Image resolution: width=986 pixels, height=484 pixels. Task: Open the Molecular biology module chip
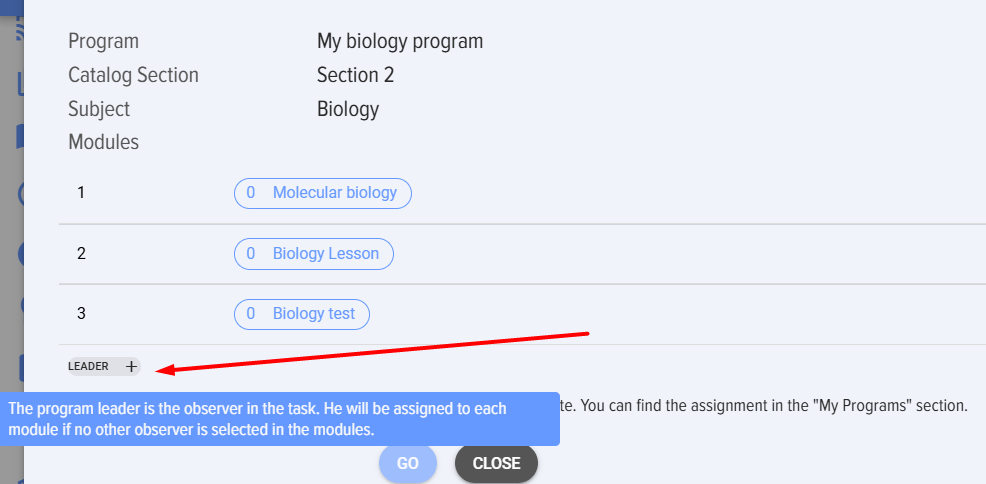pos(322,193)
